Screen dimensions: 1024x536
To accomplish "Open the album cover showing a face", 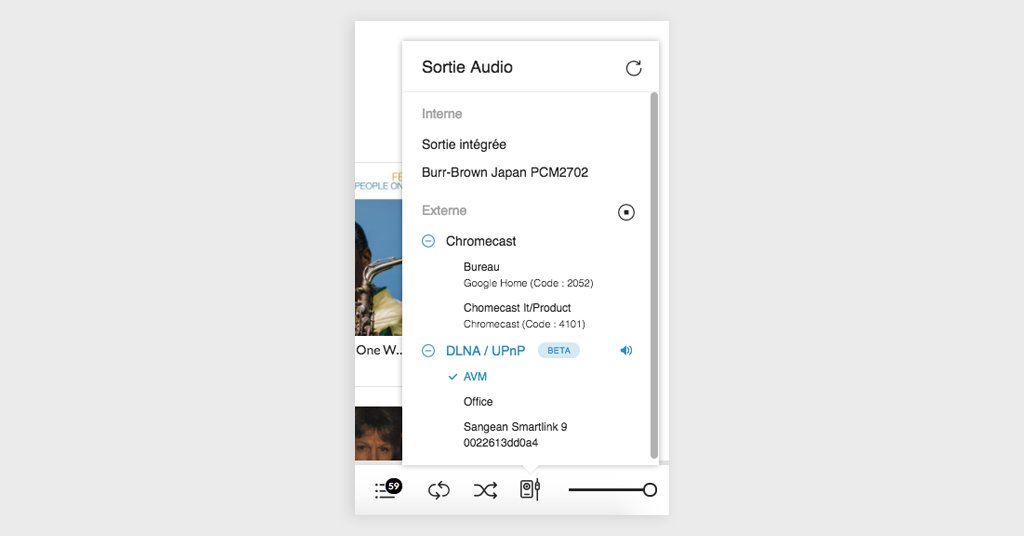I will coord(378,434).
